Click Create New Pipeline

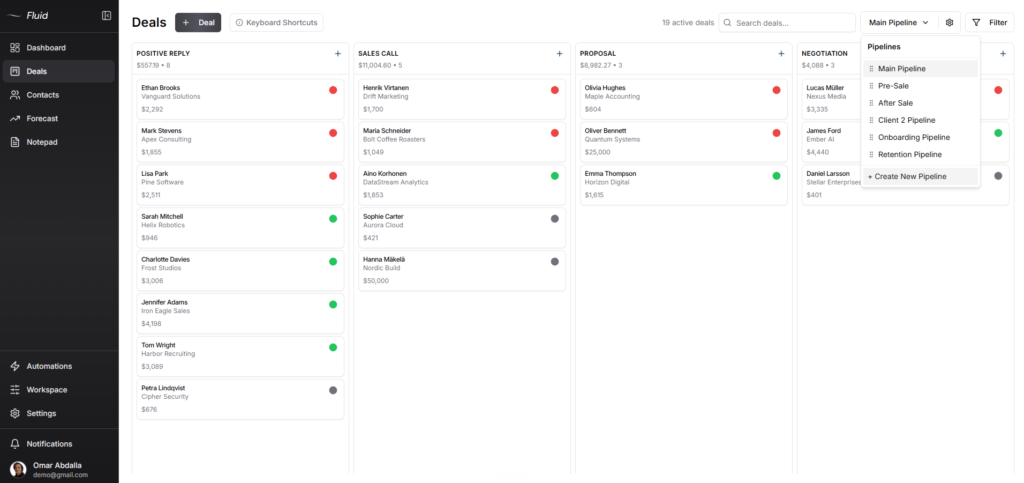coord(920,176)
